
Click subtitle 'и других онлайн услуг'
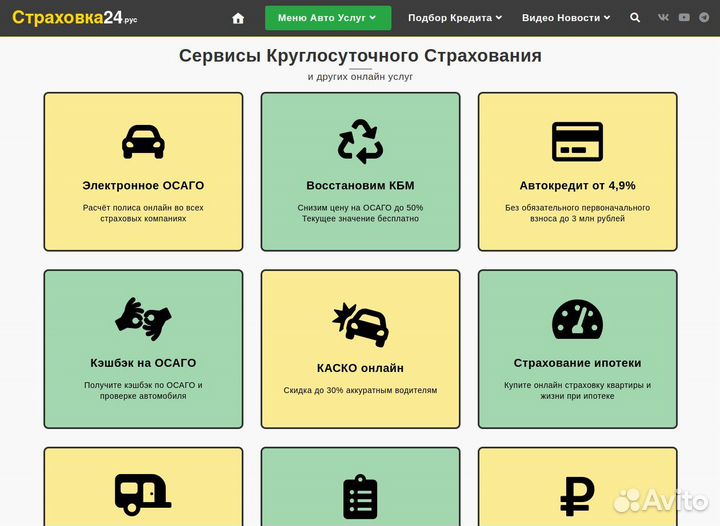360,77
